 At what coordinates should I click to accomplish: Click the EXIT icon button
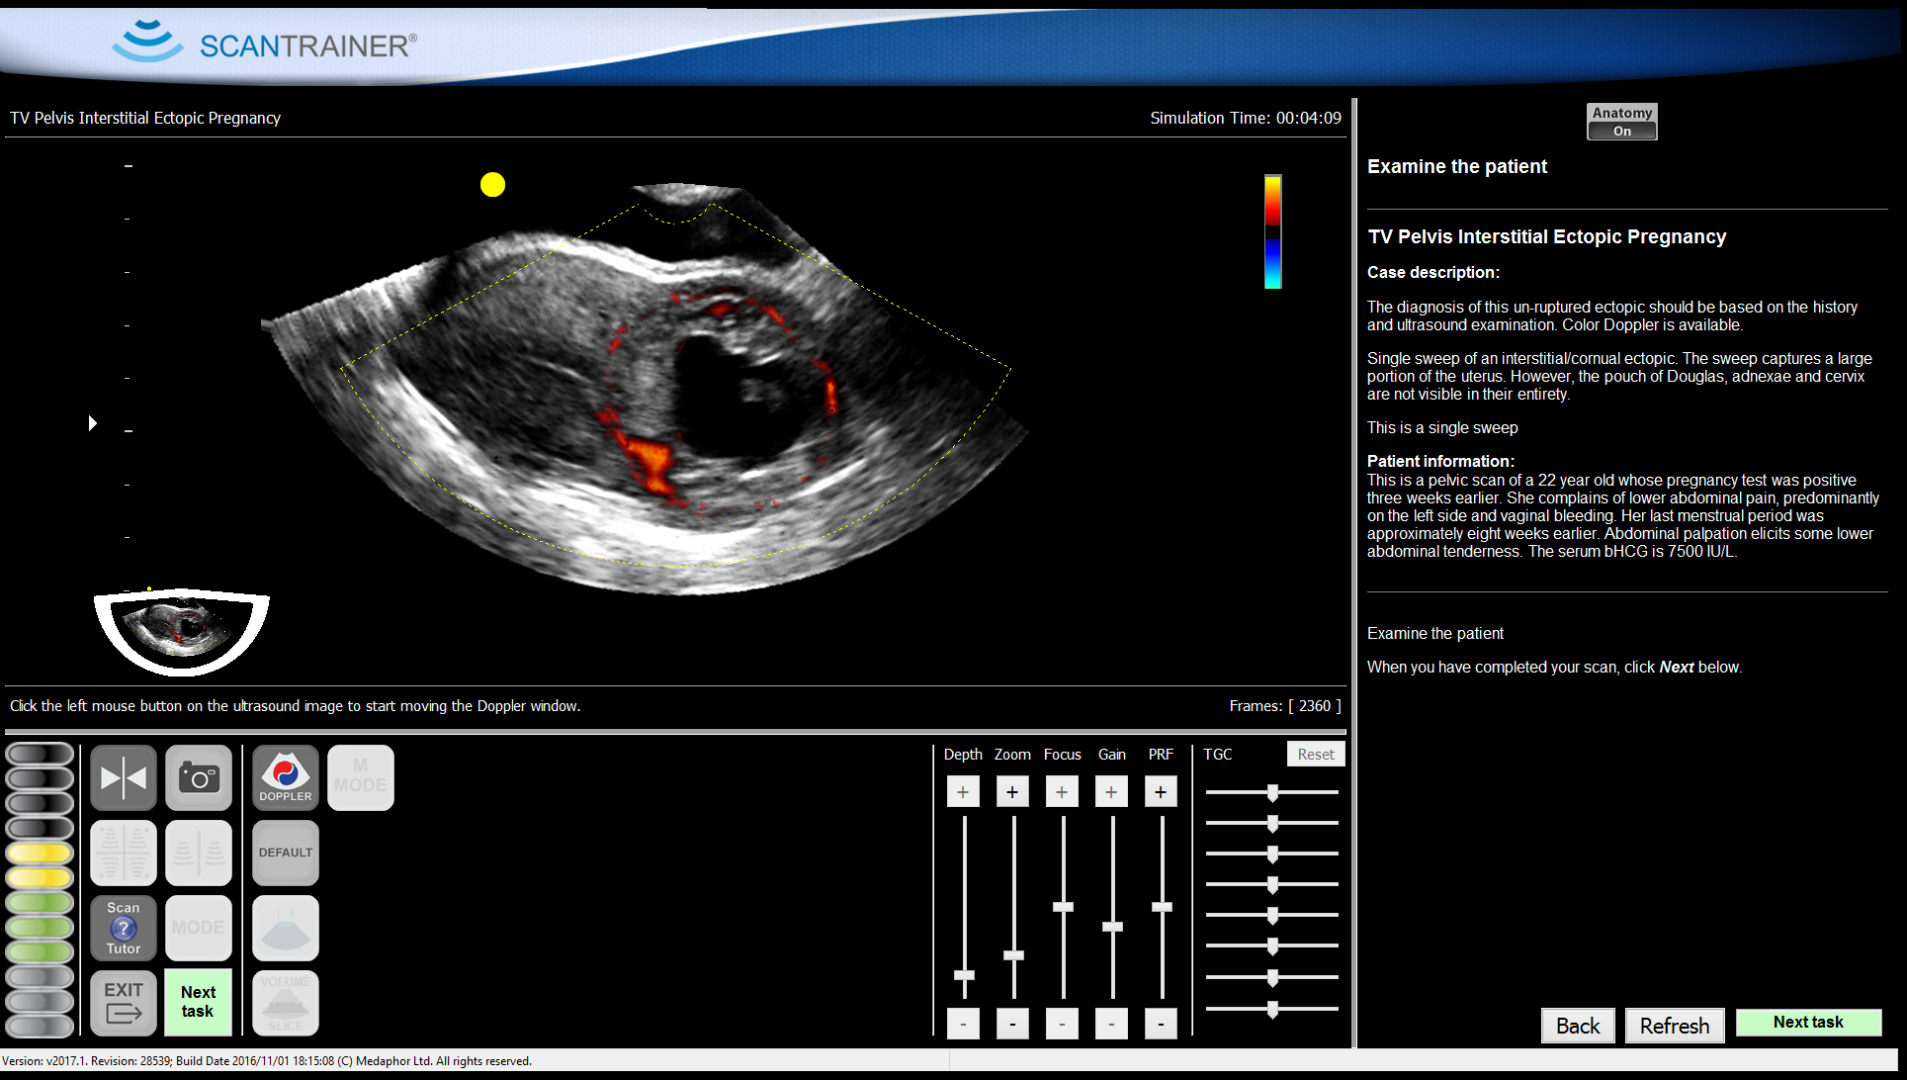(x=123, y=1003)
